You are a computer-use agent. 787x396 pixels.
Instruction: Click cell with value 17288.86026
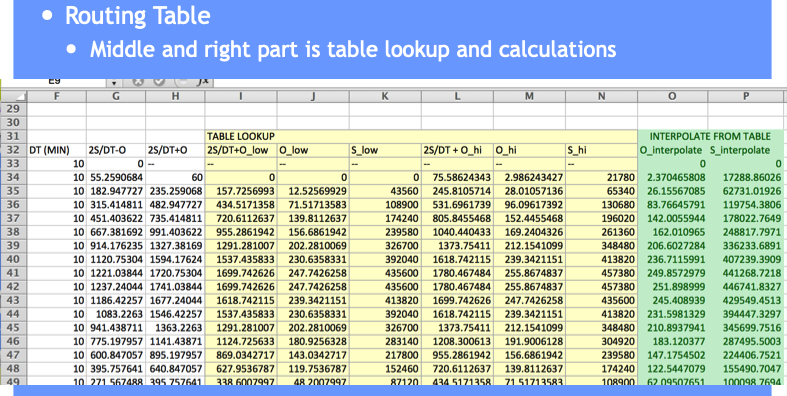coord(746,177)
